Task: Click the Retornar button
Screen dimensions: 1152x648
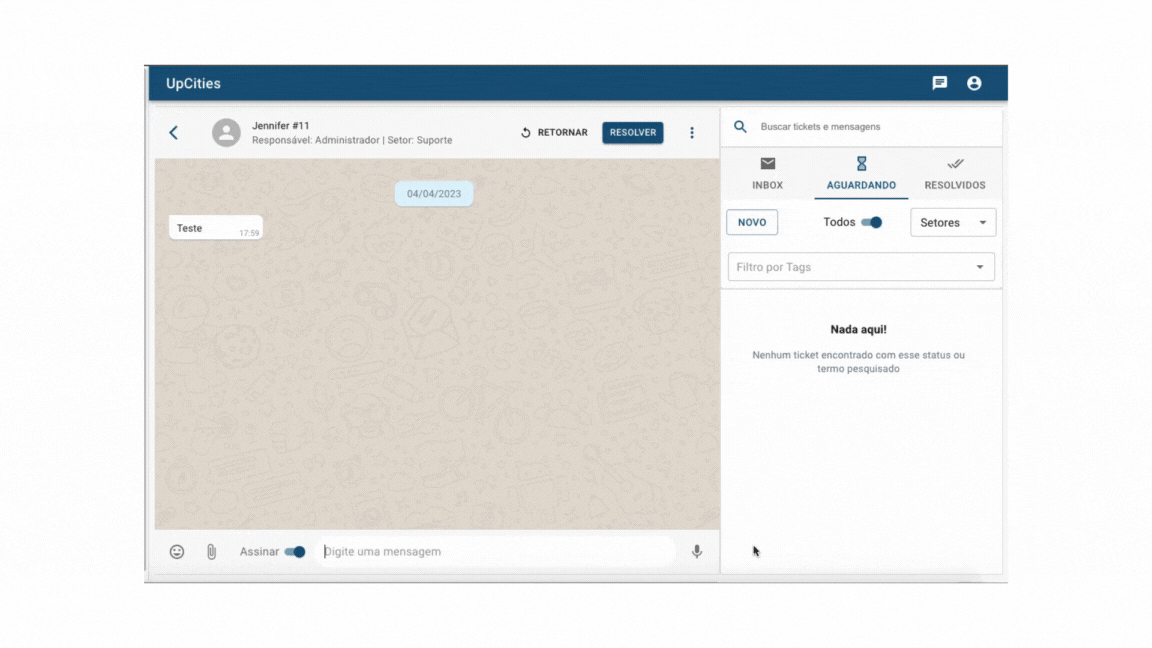Action: coord(554,133)
